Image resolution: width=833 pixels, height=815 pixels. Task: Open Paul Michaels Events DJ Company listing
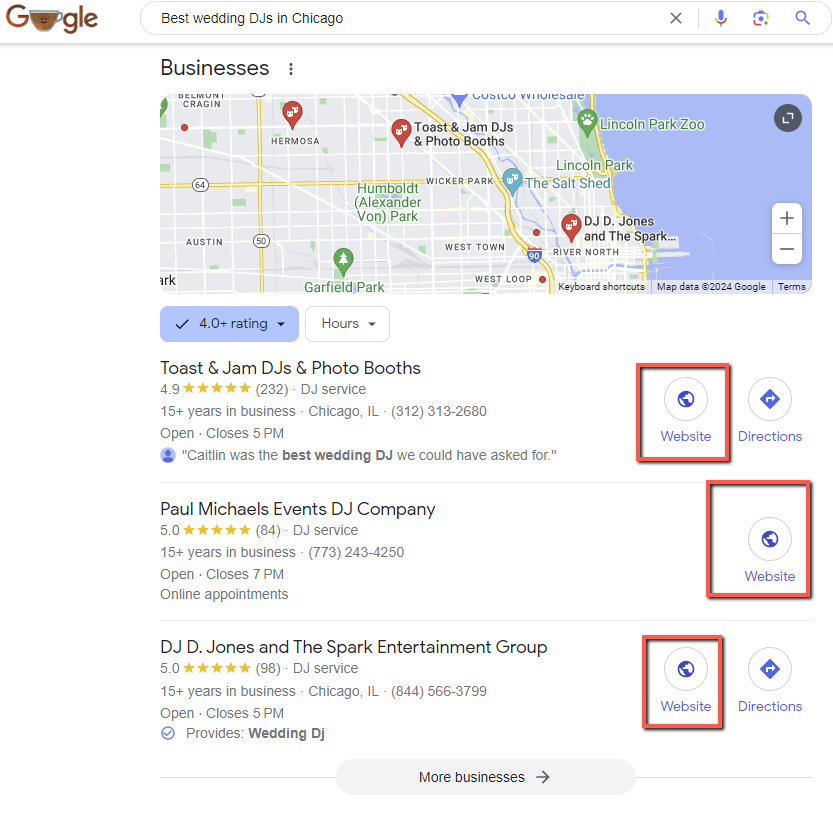(298, 509)
